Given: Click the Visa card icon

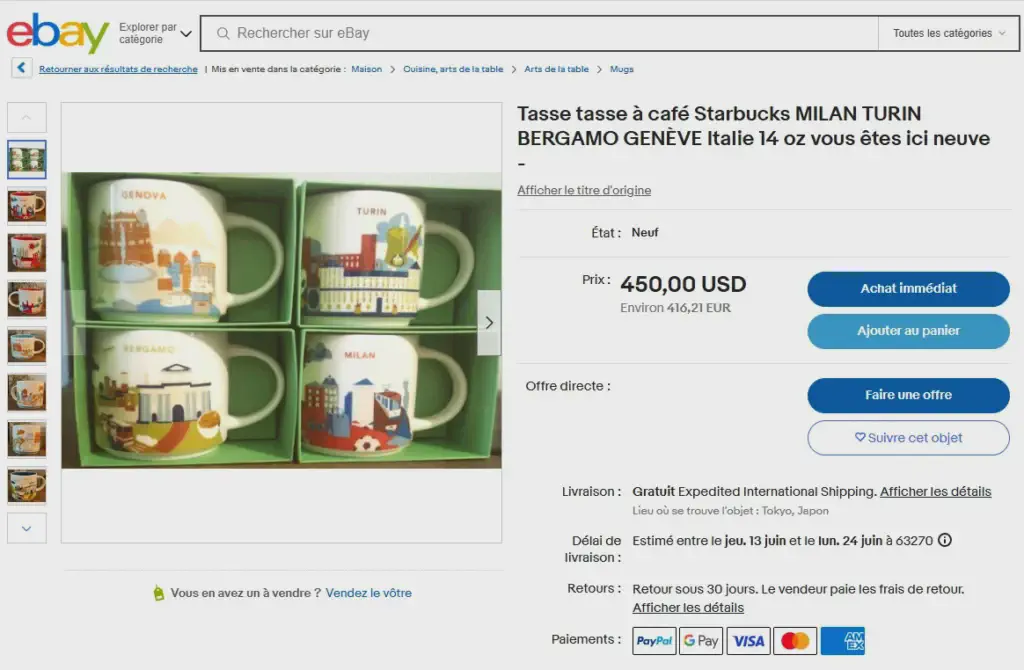Looking at the screenshot, I should pyautogui.click(x=748, y=641).
